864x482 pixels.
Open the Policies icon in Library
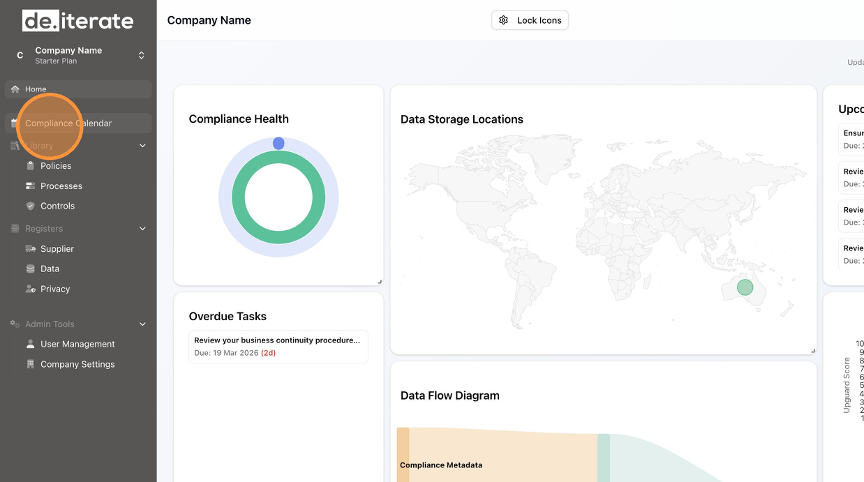(30, 166)
